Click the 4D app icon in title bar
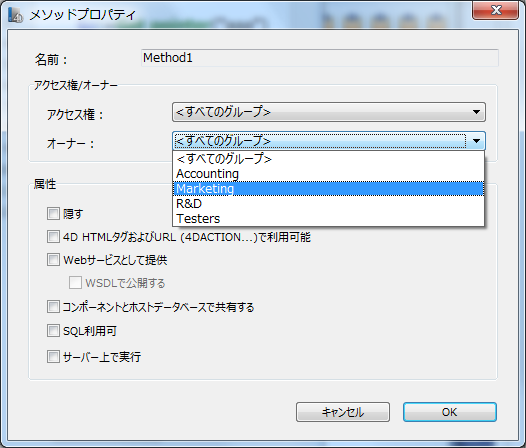Image resolution: width=526 pixels, height=448 pixels. (x=15, y=14)
